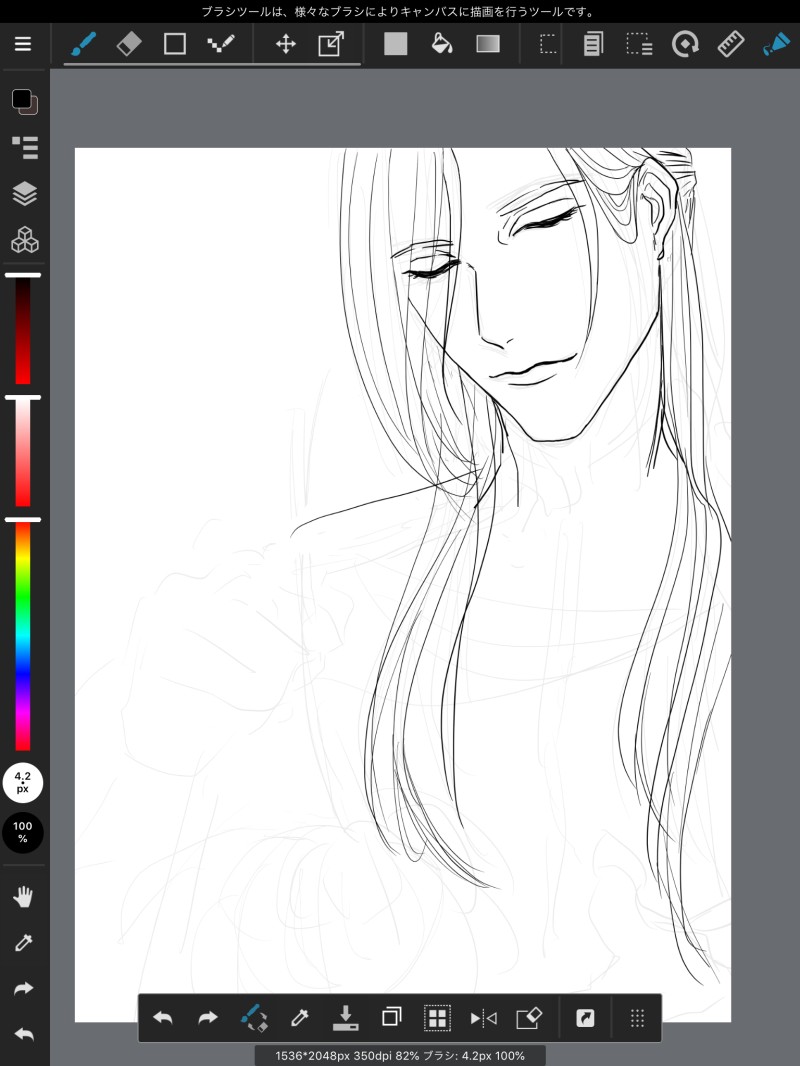Click the clear layer icon in shortcut bar
Viewport: 800px width, 1066px height.
(529, 1018)
